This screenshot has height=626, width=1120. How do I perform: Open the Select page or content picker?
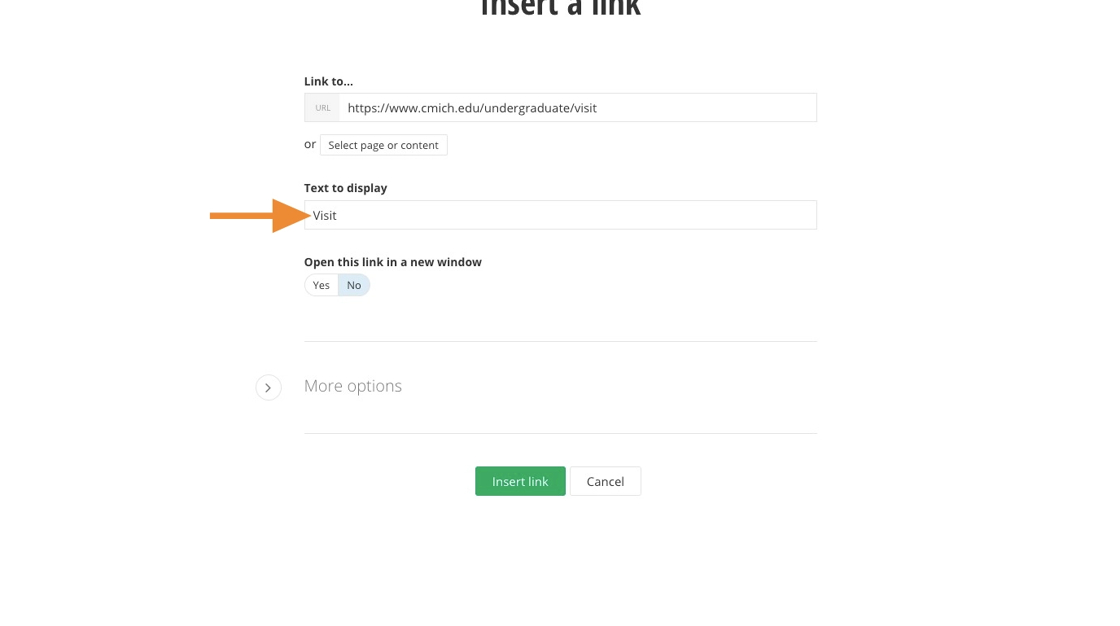383,145
